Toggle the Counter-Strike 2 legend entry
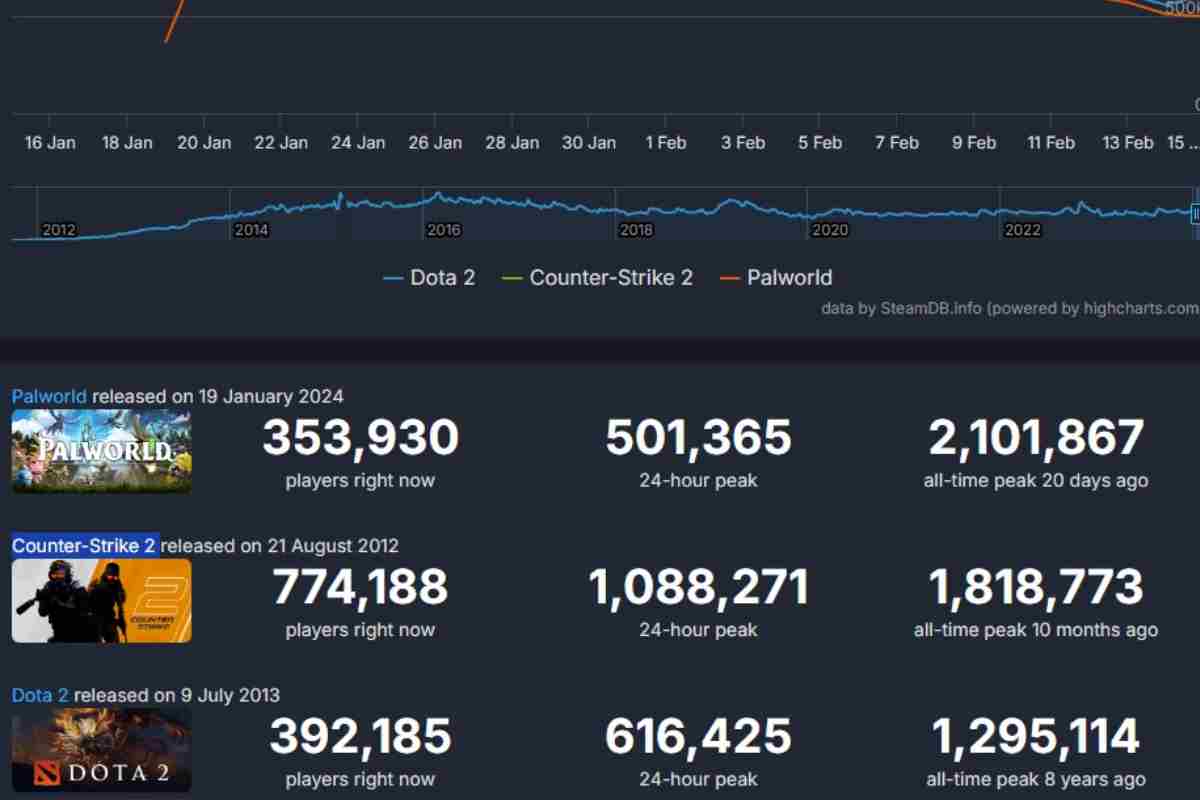This screenshot has height=800, width=1200. pyautogui.click(x=612, y=278)
